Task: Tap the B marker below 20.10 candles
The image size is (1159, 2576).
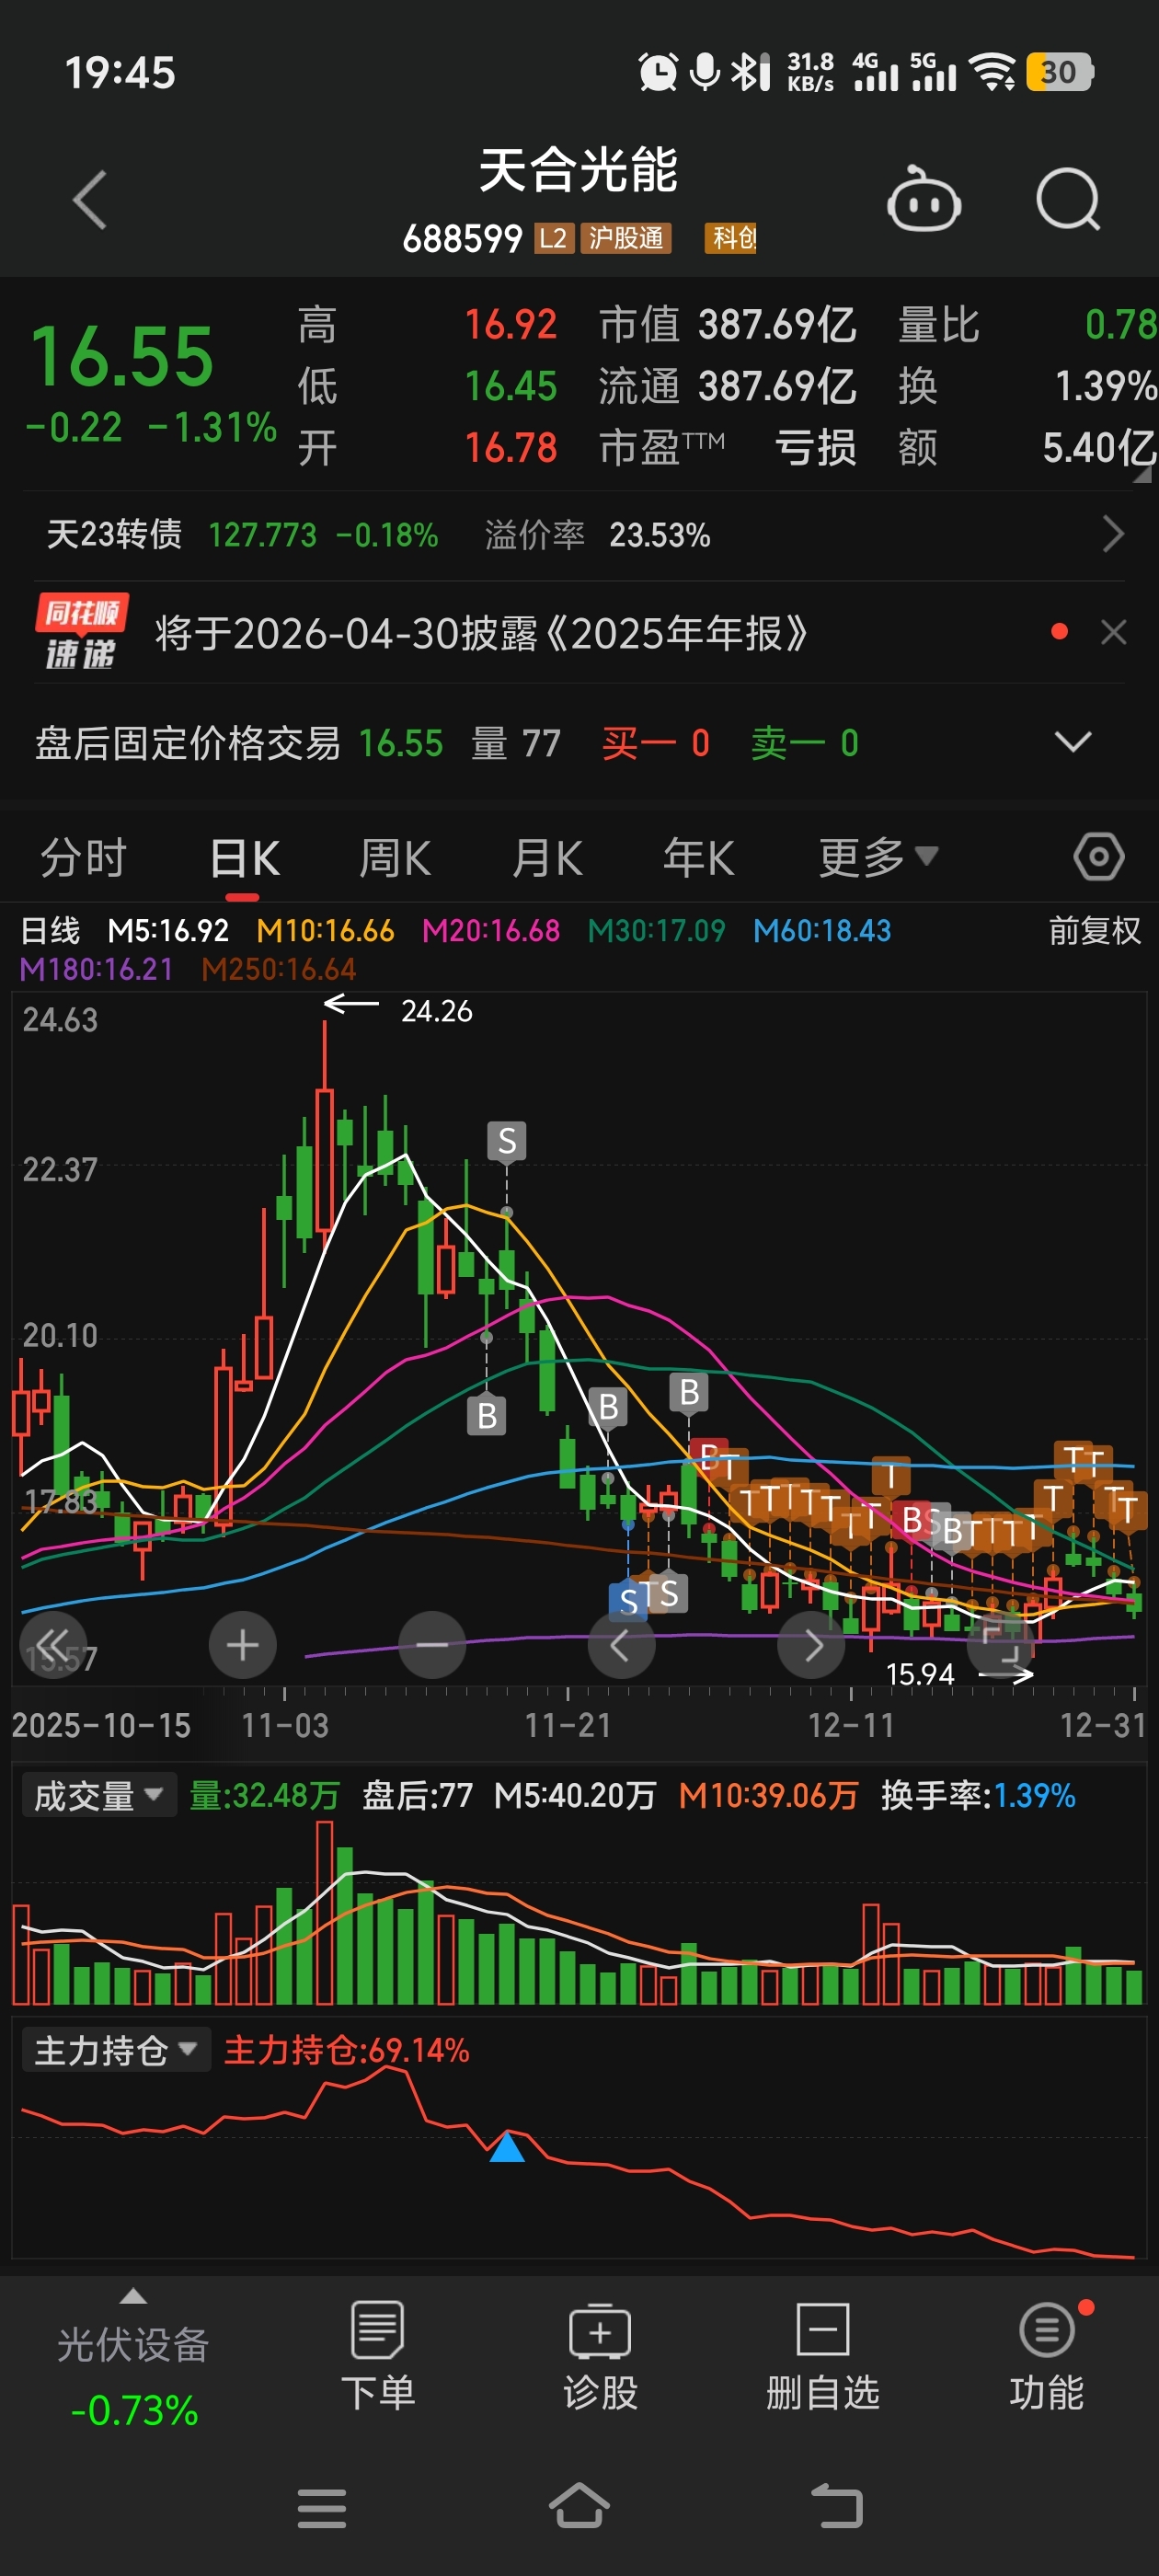Action: (x=487, y=1415)
